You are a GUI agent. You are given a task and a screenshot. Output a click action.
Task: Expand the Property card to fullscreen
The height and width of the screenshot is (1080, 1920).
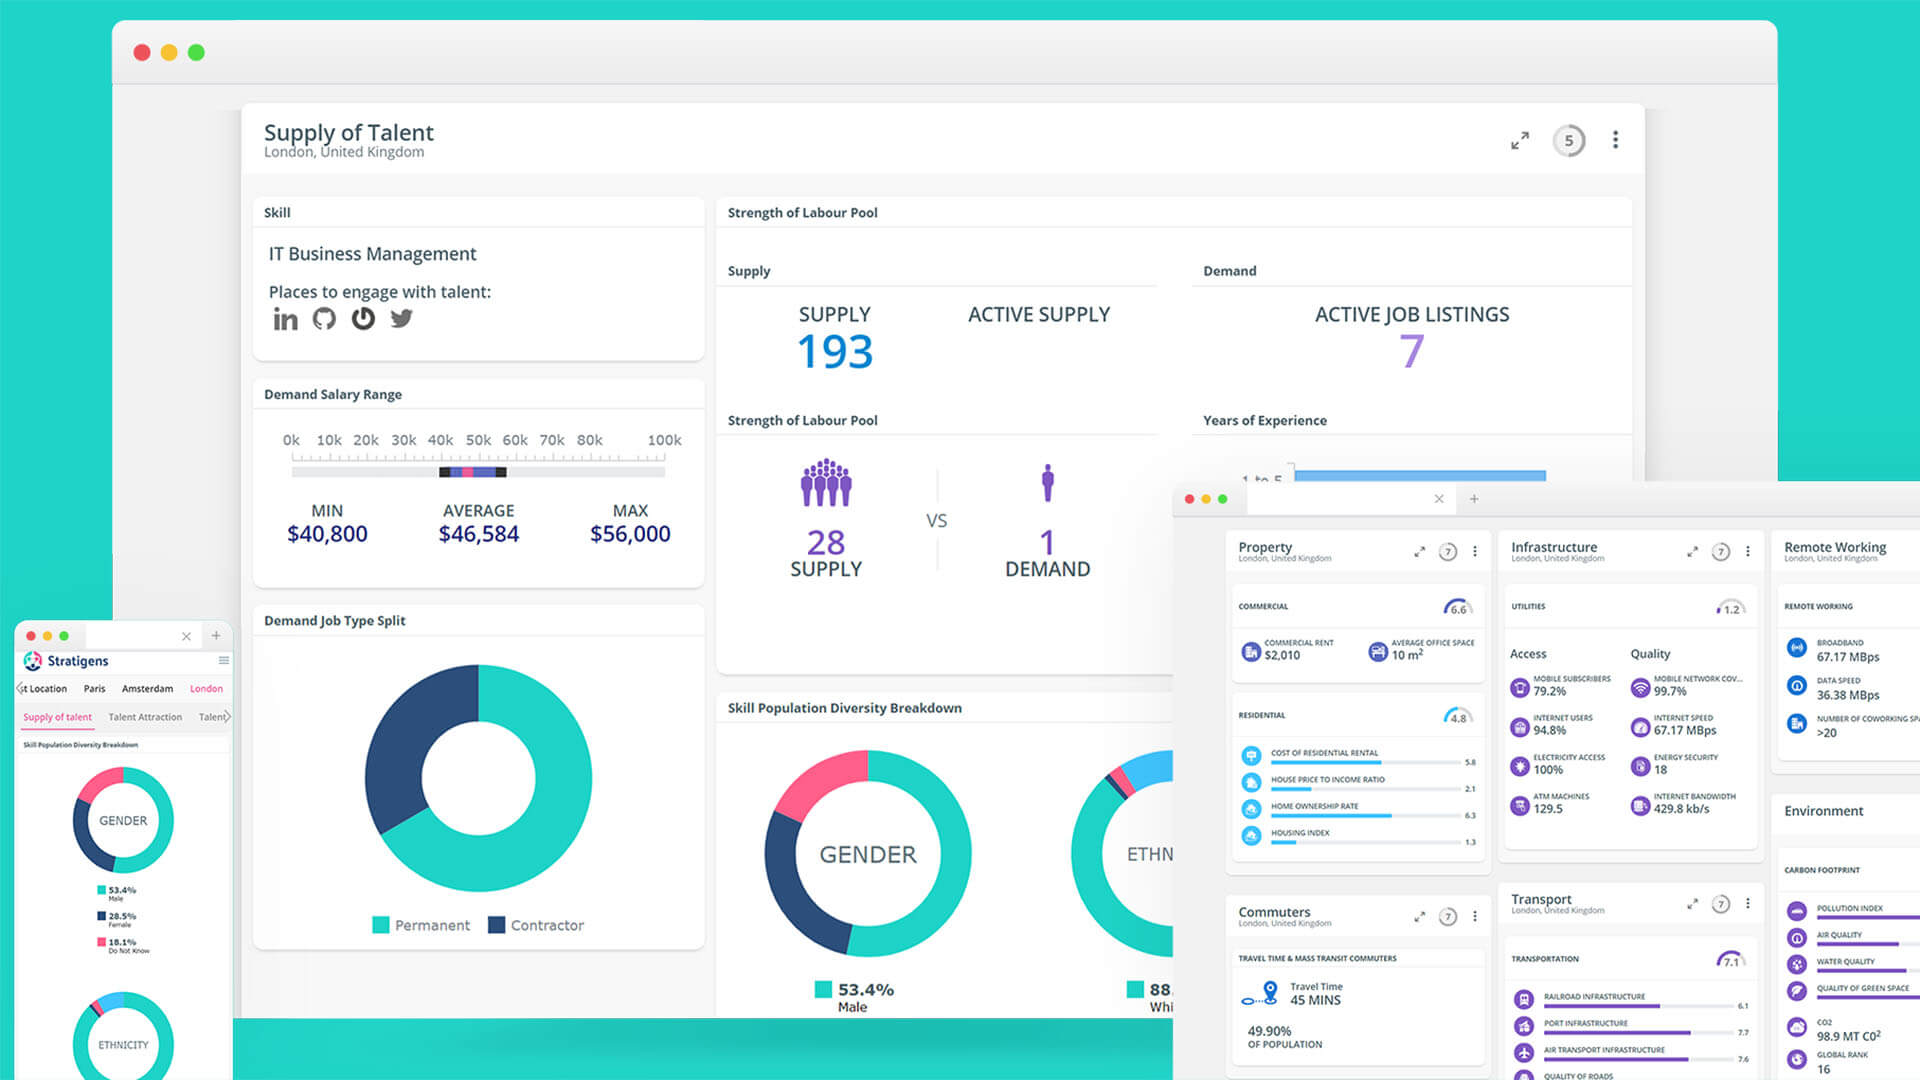click(x=1419, y=552)
